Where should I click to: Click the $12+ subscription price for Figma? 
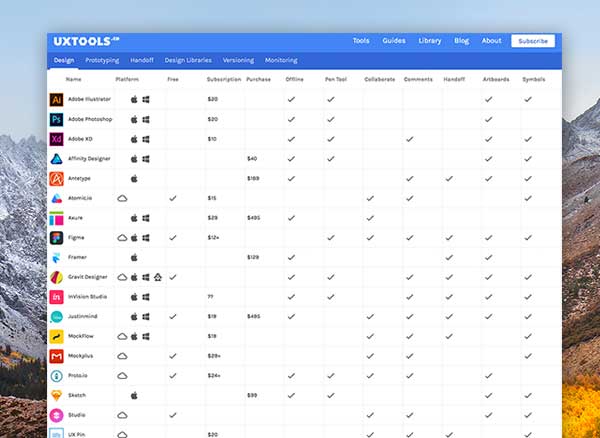click(x=214, y=238)
